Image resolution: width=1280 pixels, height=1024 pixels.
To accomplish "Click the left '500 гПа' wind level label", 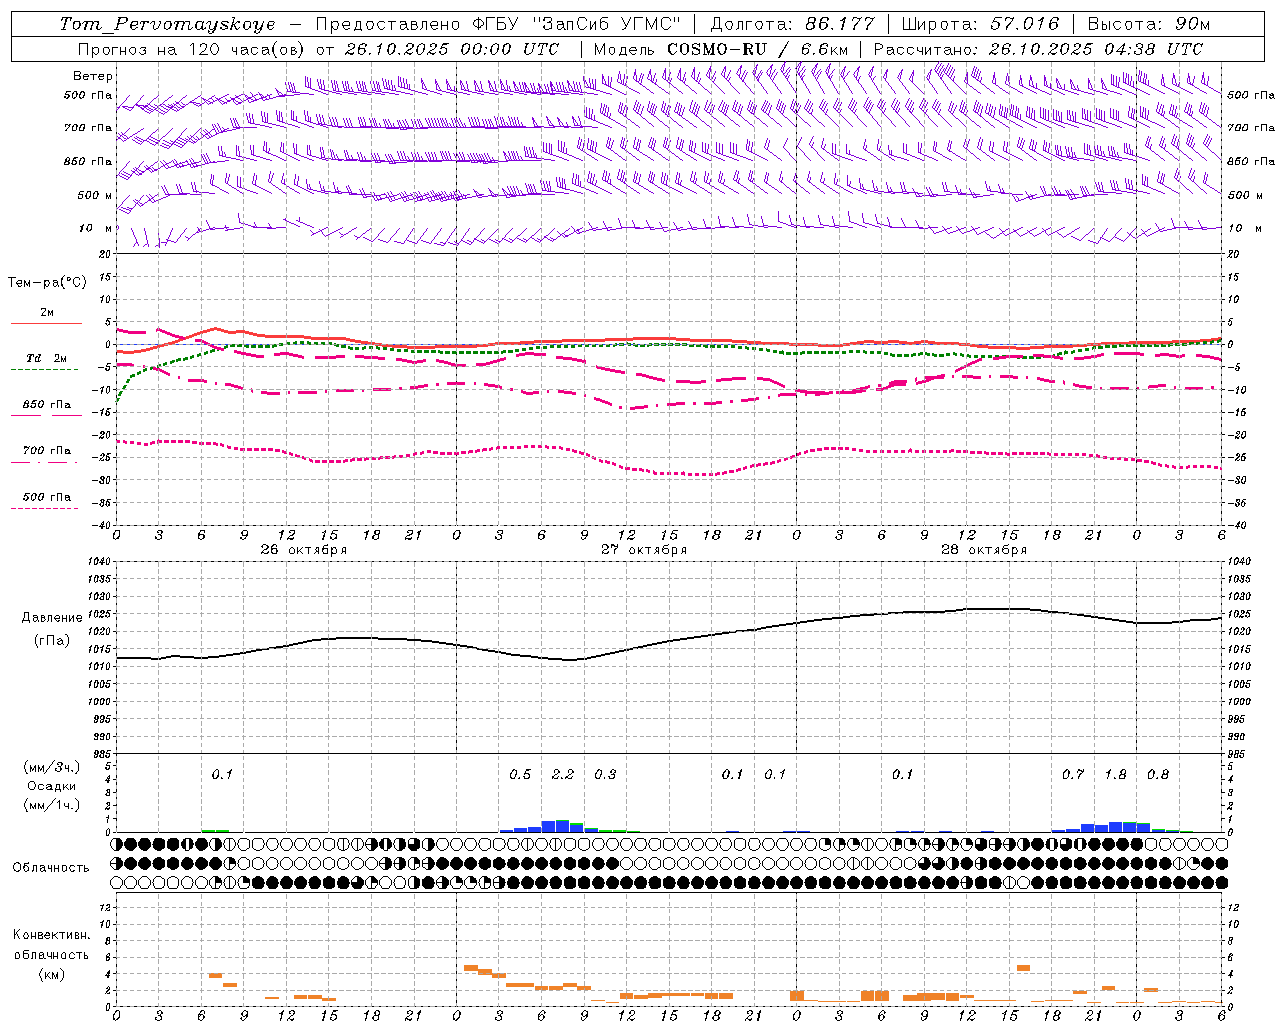I will pyautogui.click(x=88, y=95).
